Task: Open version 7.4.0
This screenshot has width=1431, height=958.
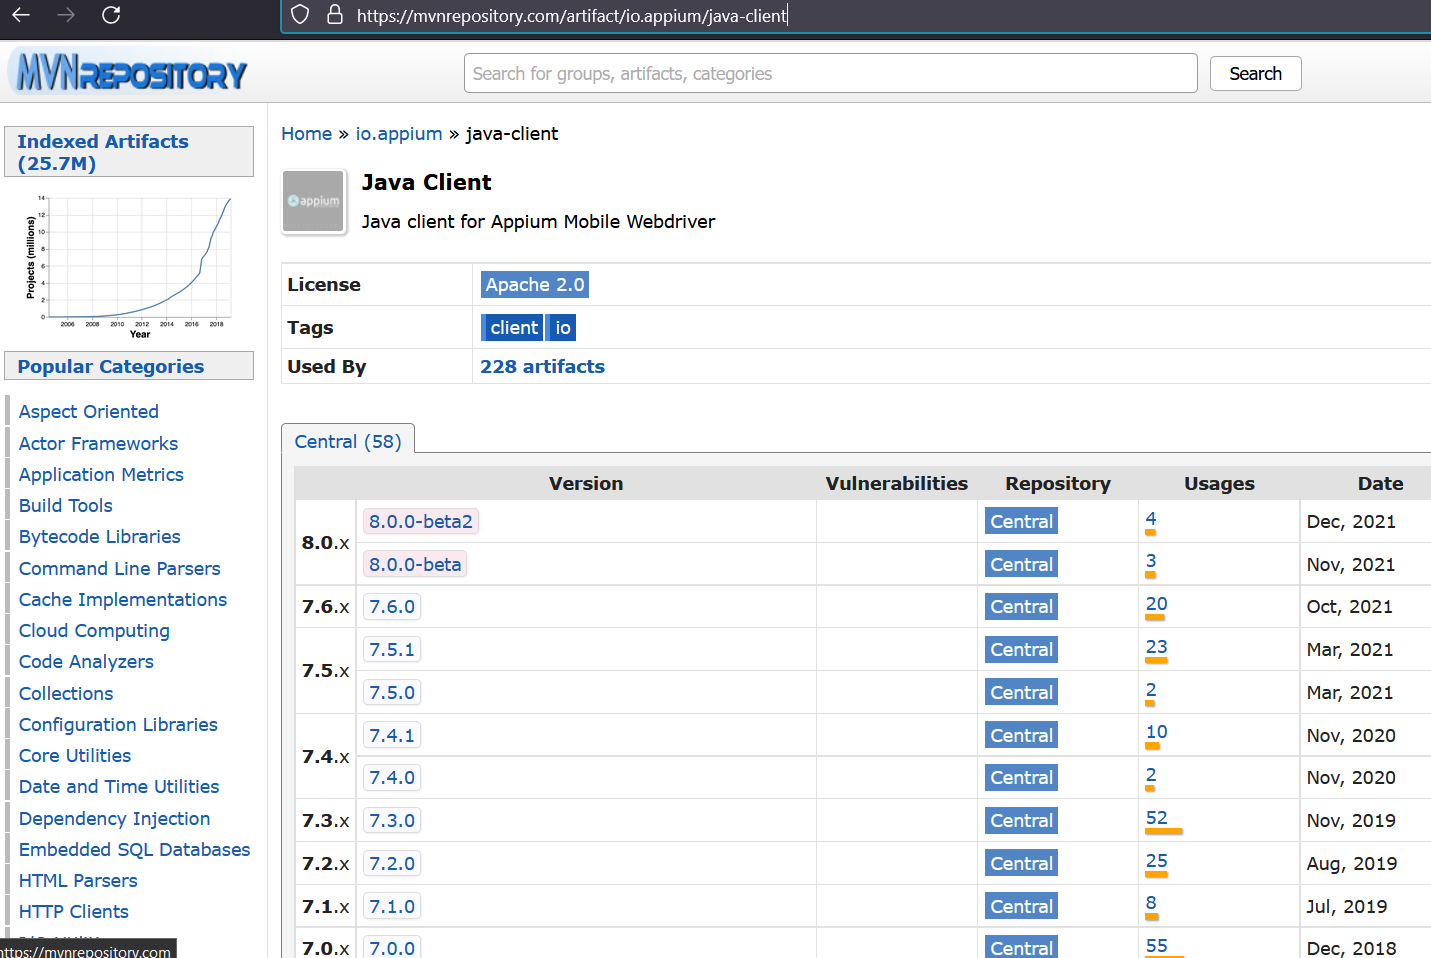Action: pos(392,778)
